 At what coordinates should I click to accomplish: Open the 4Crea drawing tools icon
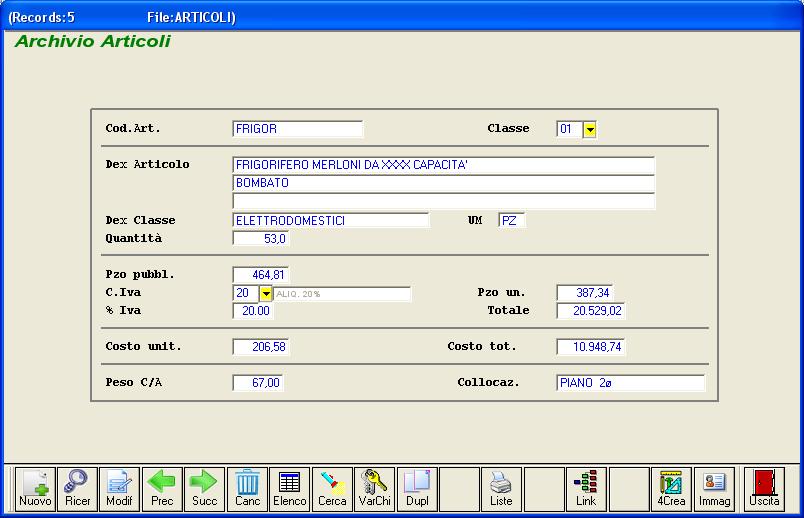tap(671, 489)
